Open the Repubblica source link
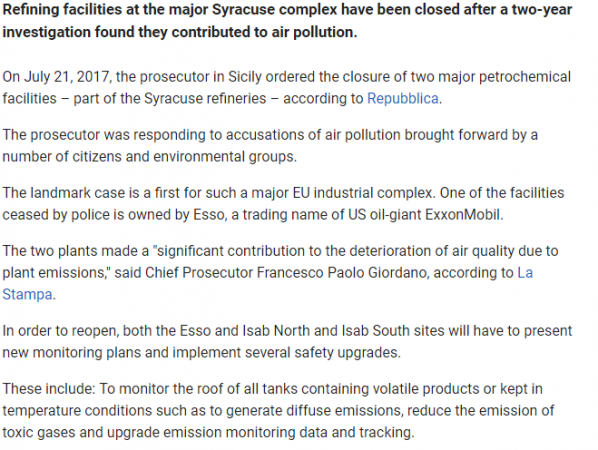 [x=402, y=98]
